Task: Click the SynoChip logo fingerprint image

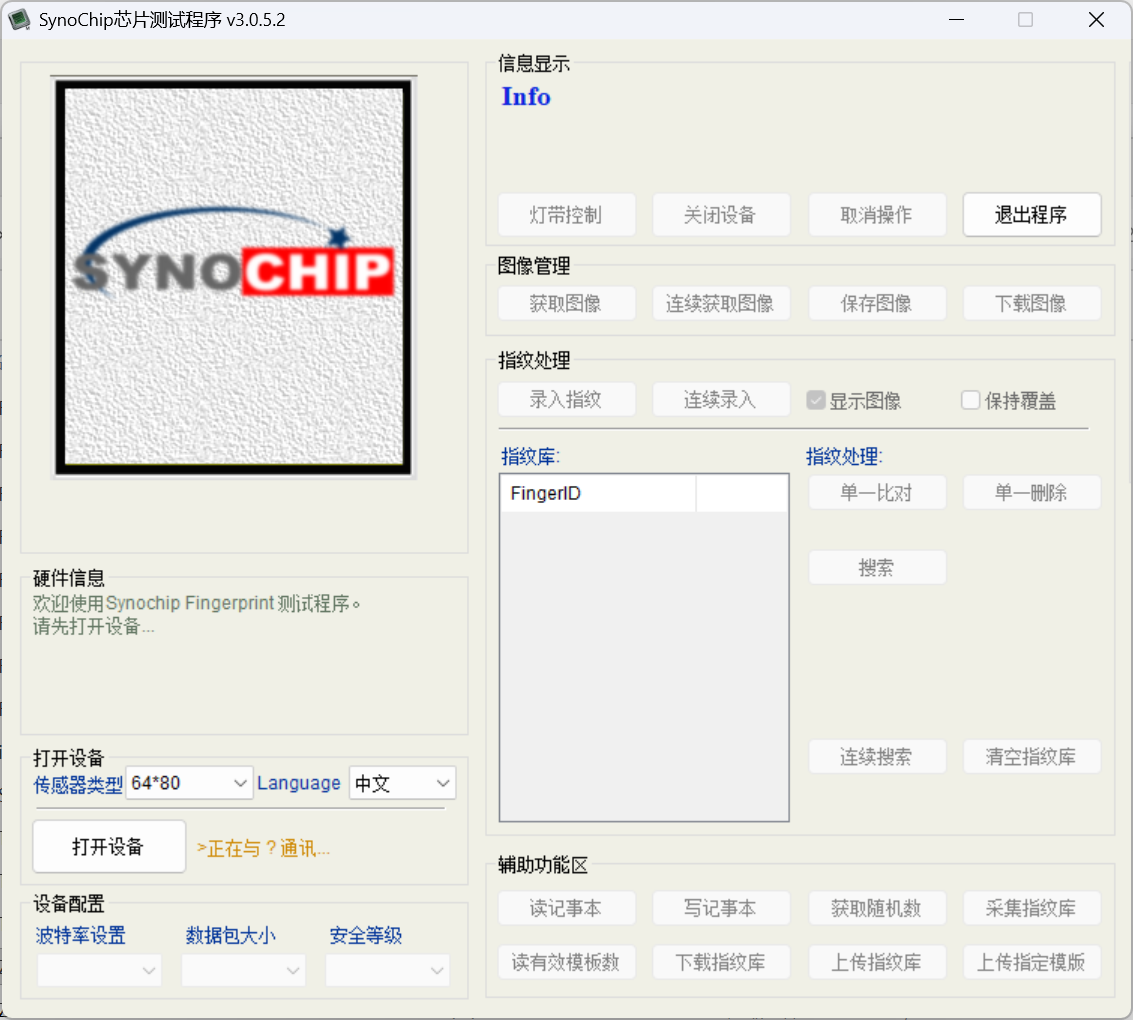Action: [x=233, y=277]
